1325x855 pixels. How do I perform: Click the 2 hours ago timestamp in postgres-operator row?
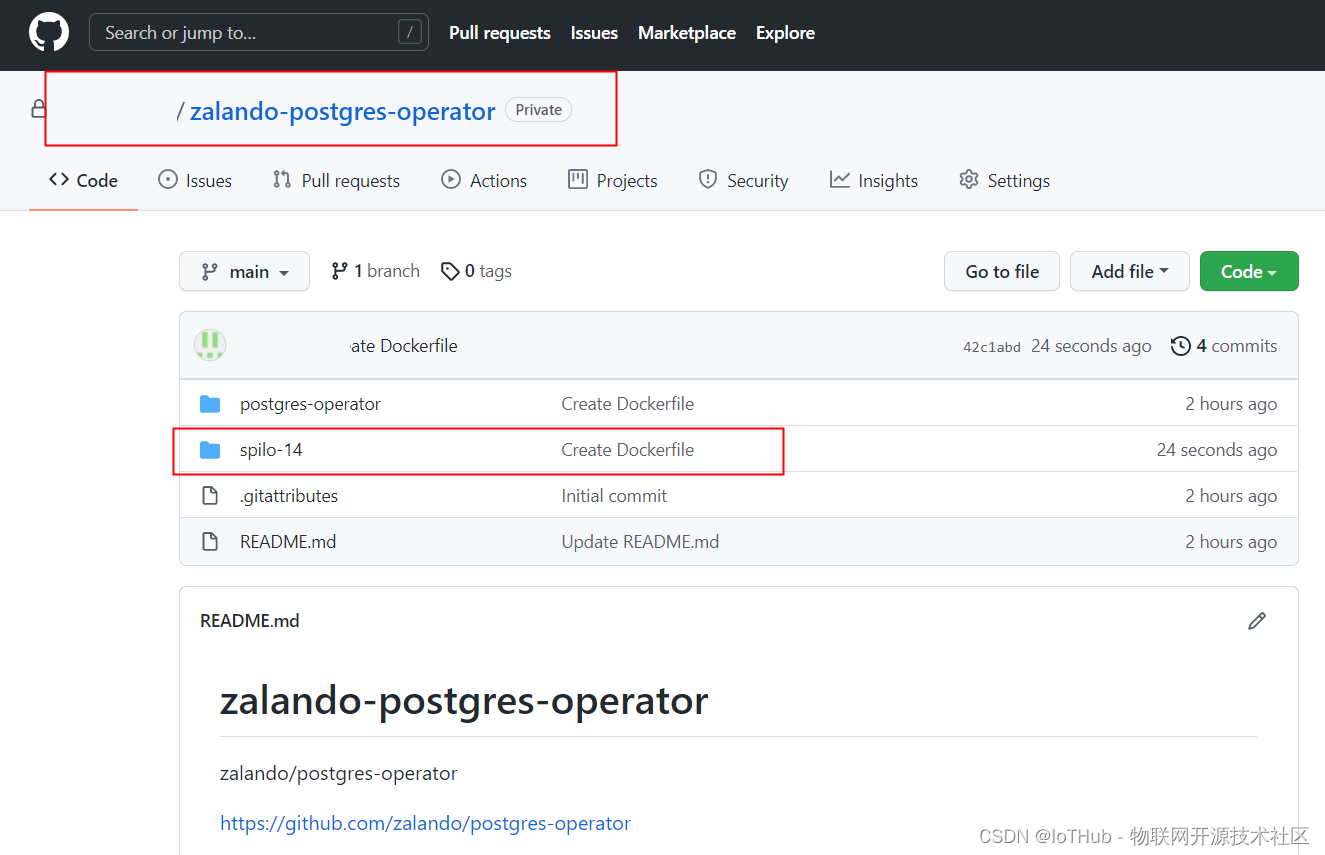point(1231,404)
